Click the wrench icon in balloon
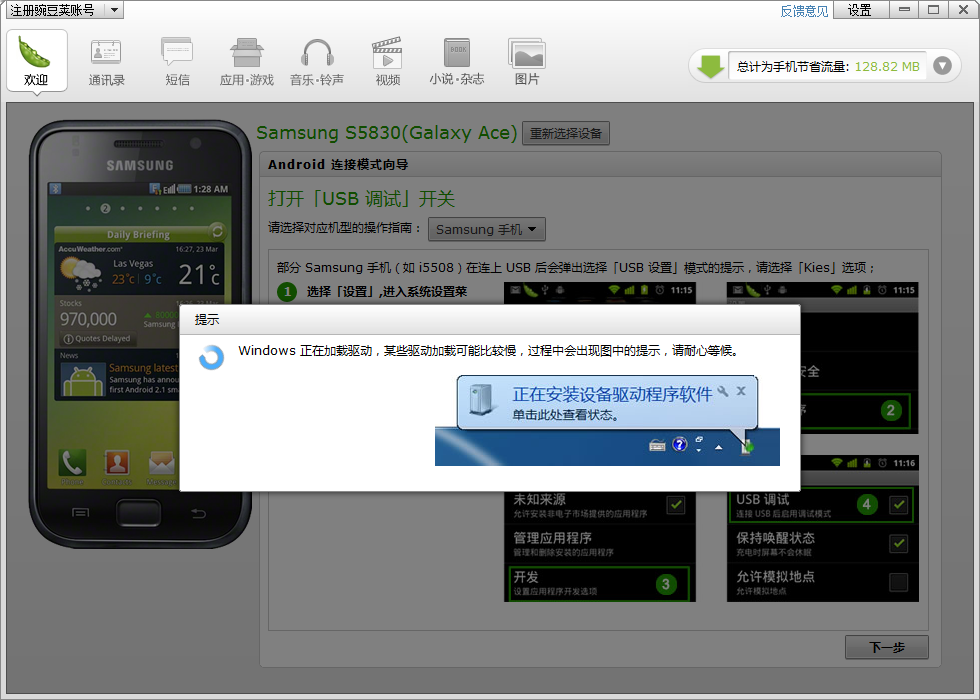 [x=723, y=391]
